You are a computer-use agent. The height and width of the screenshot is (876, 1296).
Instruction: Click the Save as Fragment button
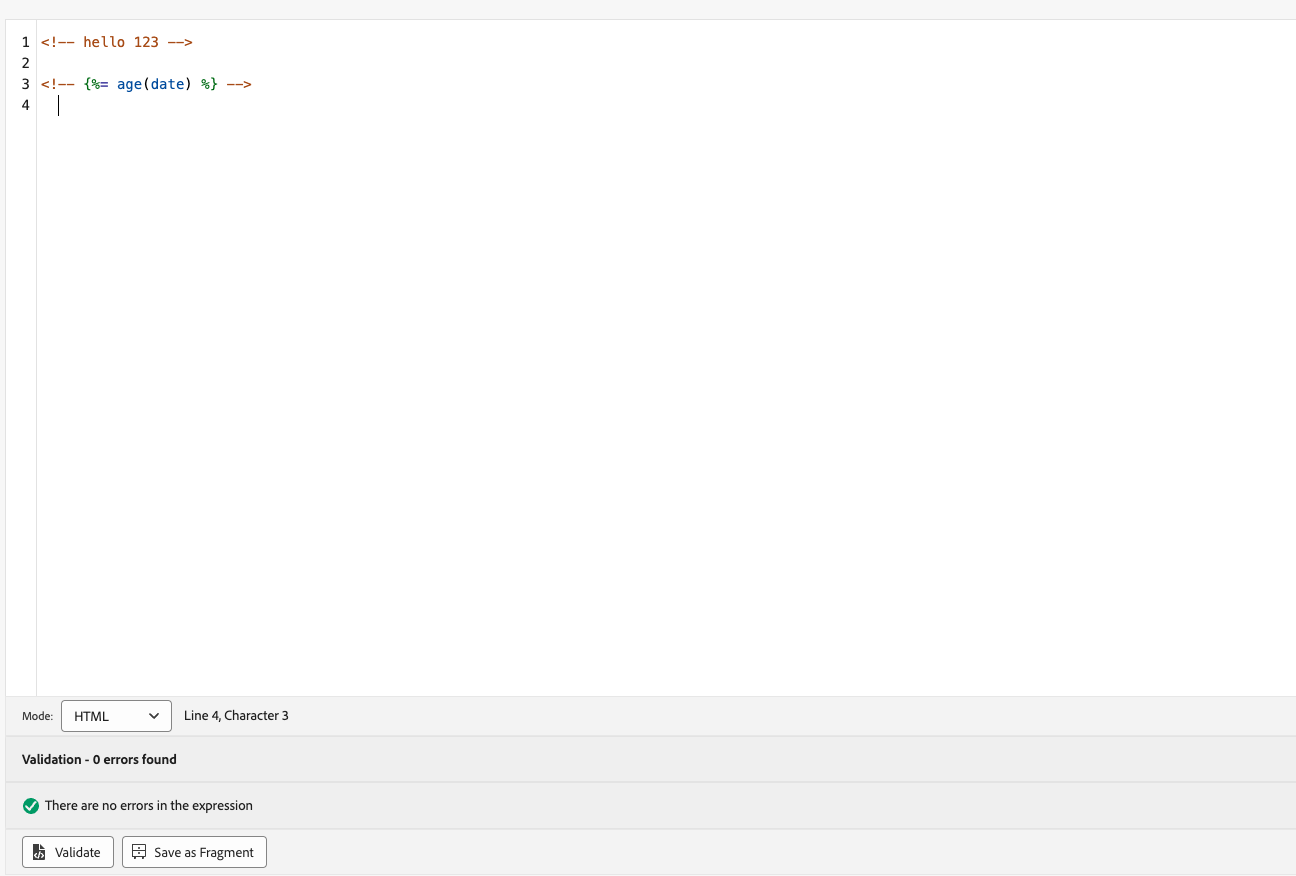point(194,851)
